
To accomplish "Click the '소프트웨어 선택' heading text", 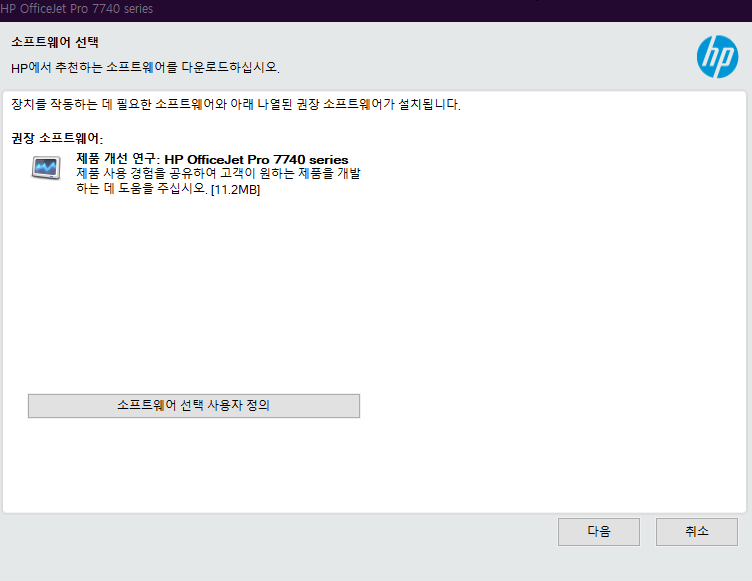I will point(55,42).
